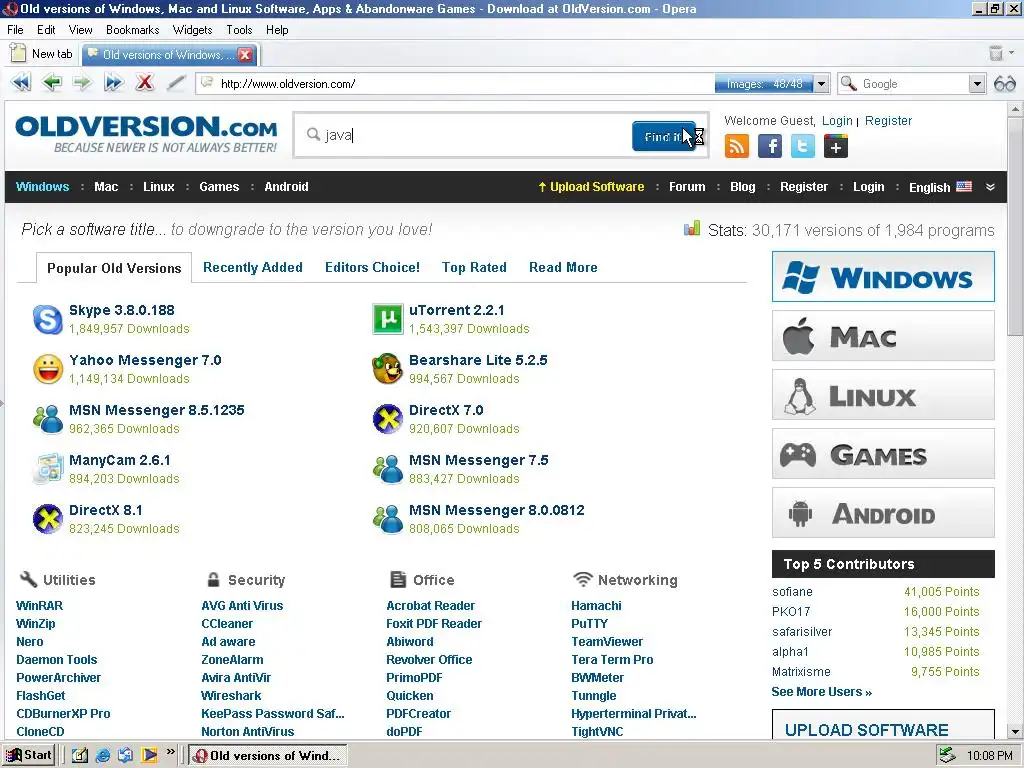Click the Upload Software link in nav bar
The height and width of the screenshot is (768, 1024).
coord(591,187)
